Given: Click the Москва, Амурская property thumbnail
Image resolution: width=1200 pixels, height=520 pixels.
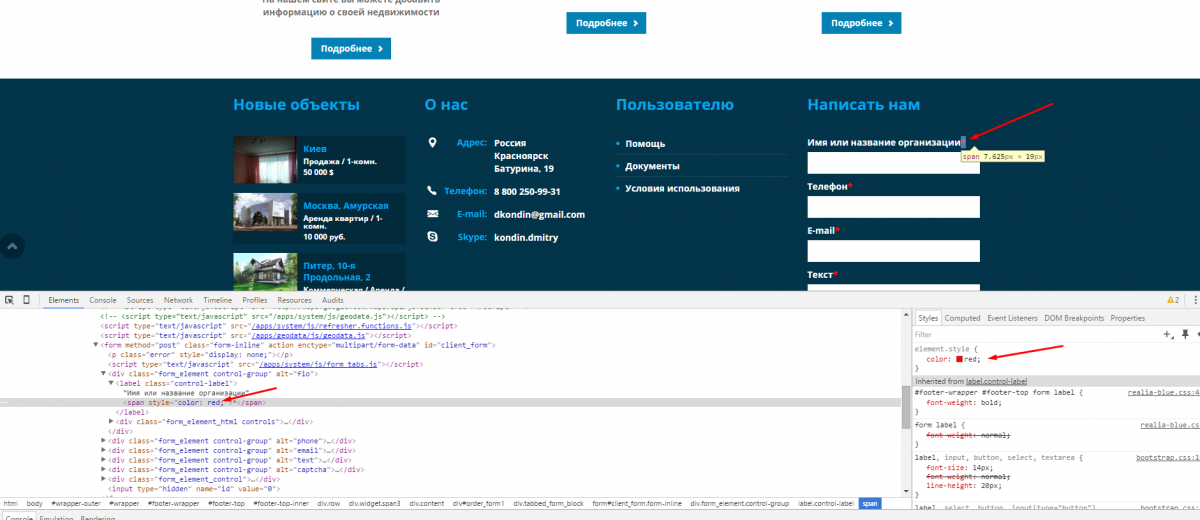Looking at the screenshot, I should (x=265, y=217).
